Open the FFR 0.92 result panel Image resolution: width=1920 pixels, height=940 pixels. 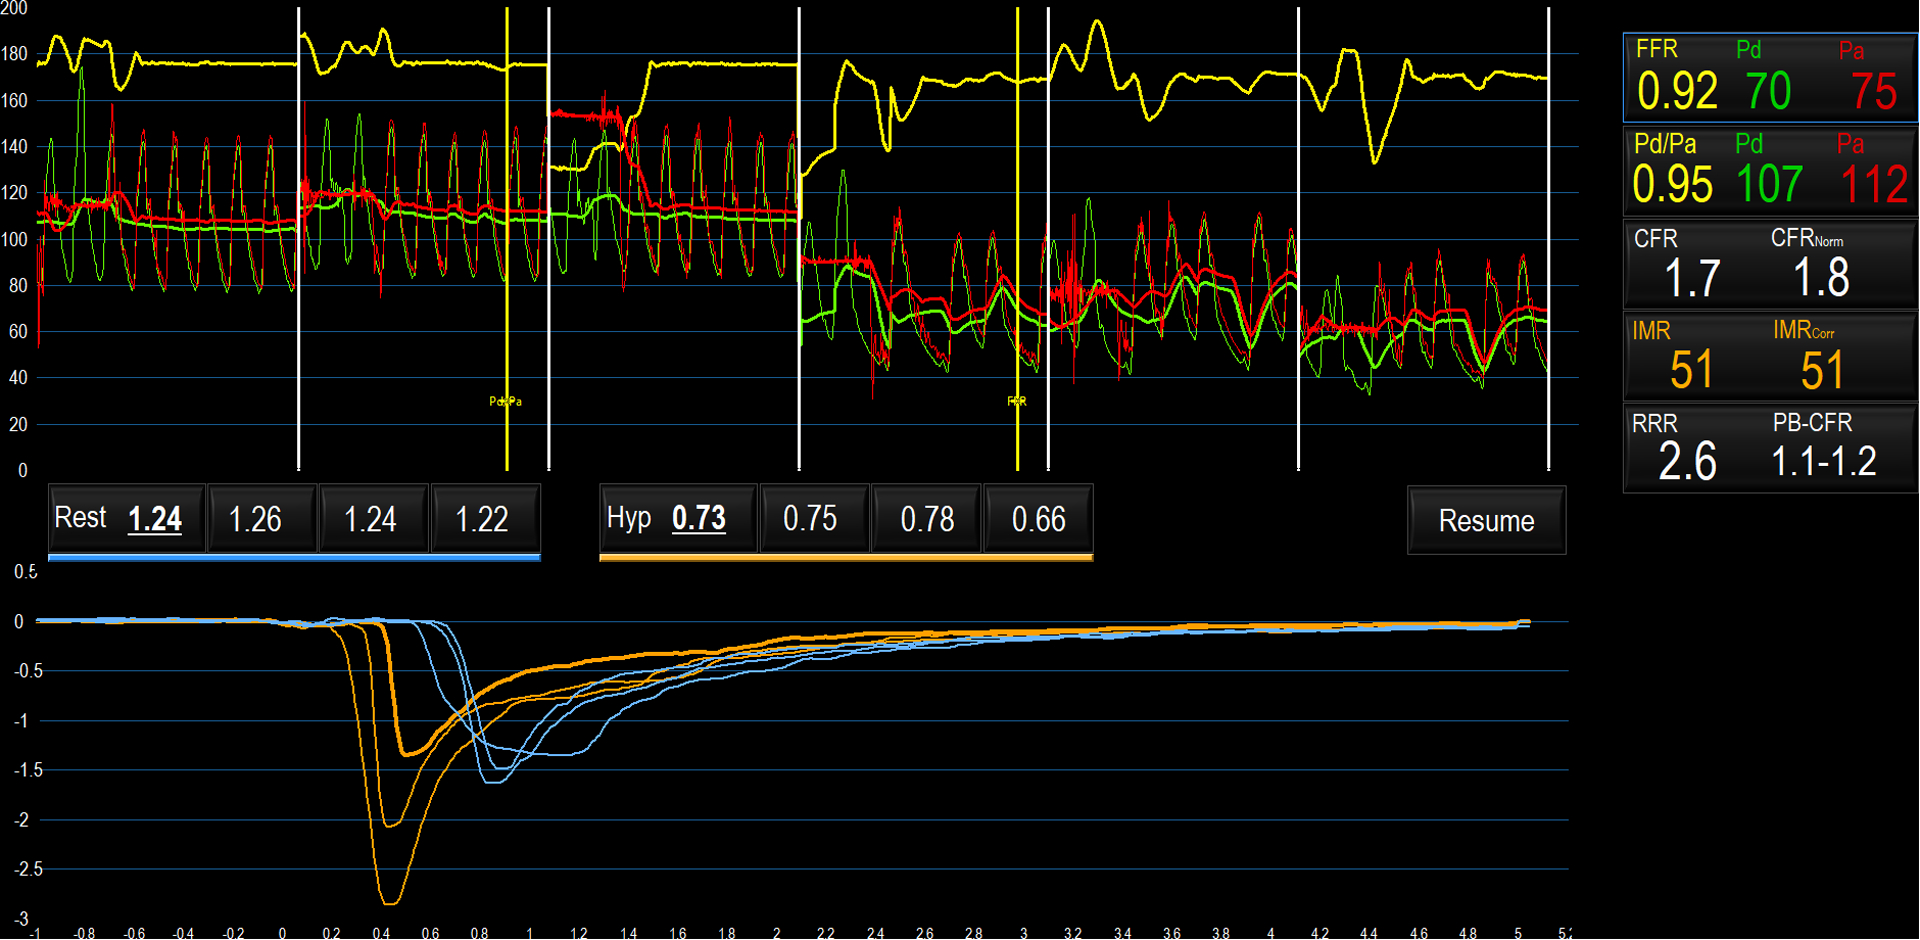click(1770, 77)
